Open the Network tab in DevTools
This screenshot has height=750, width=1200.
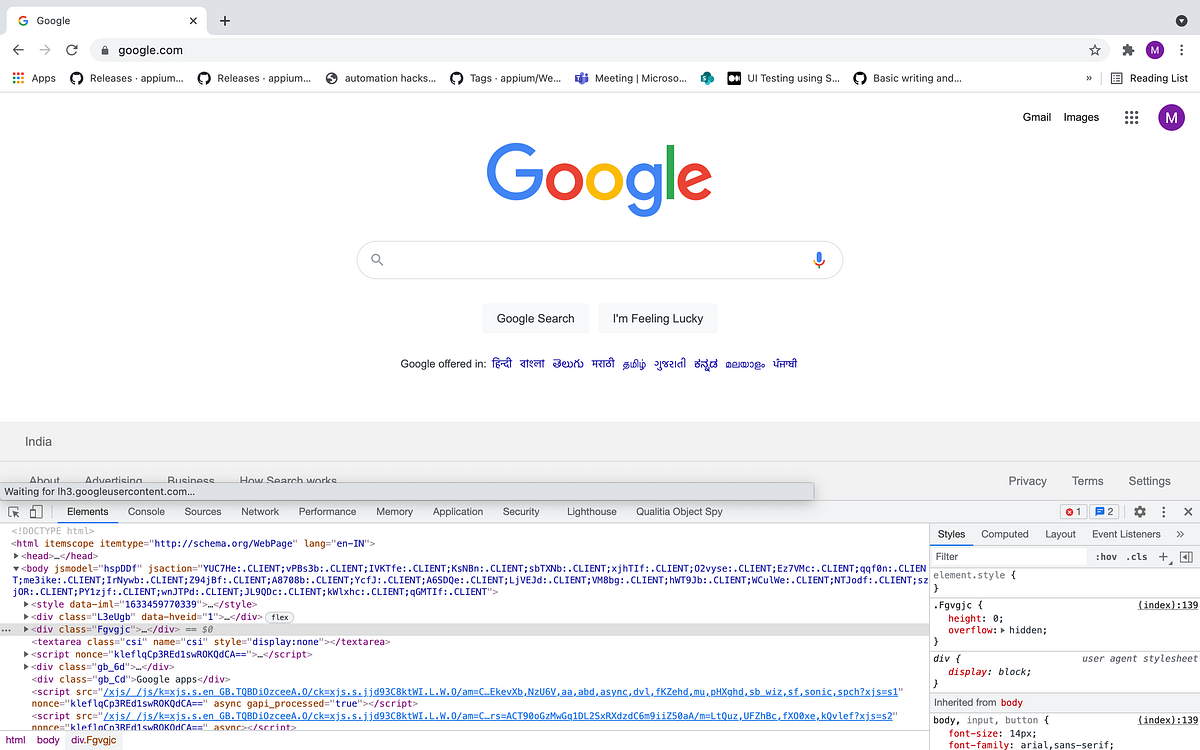pyautogui.click(x=260, y=511)
